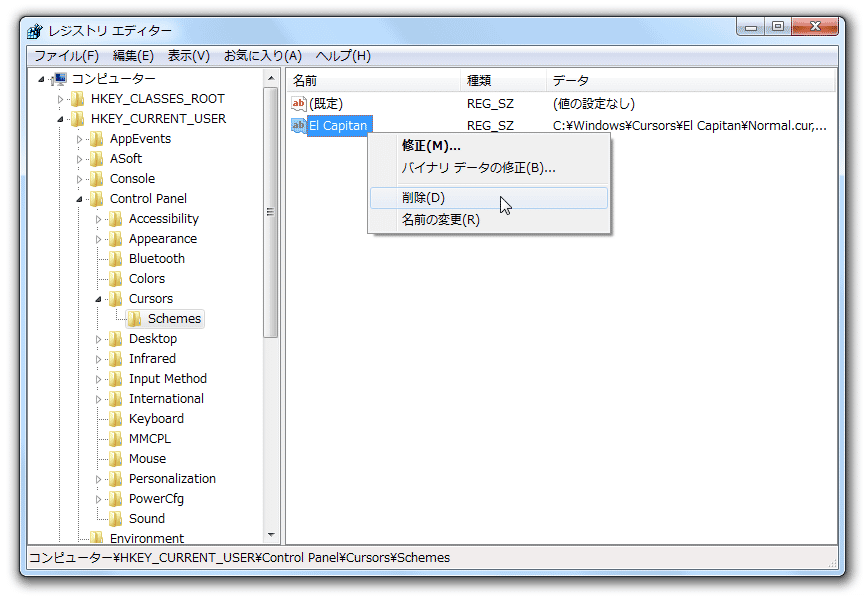Click the tree scrollbar up arrow
The image size is (867, 598).
(x=271, y=78)
